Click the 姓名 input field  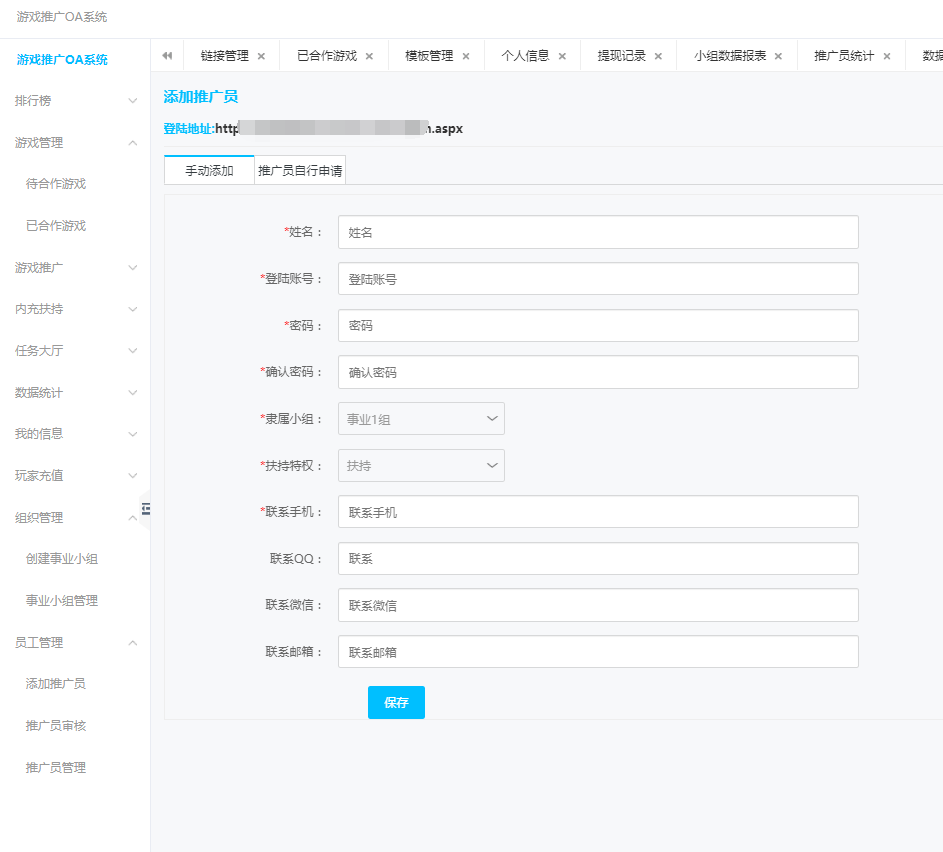(x=598, y=232)
